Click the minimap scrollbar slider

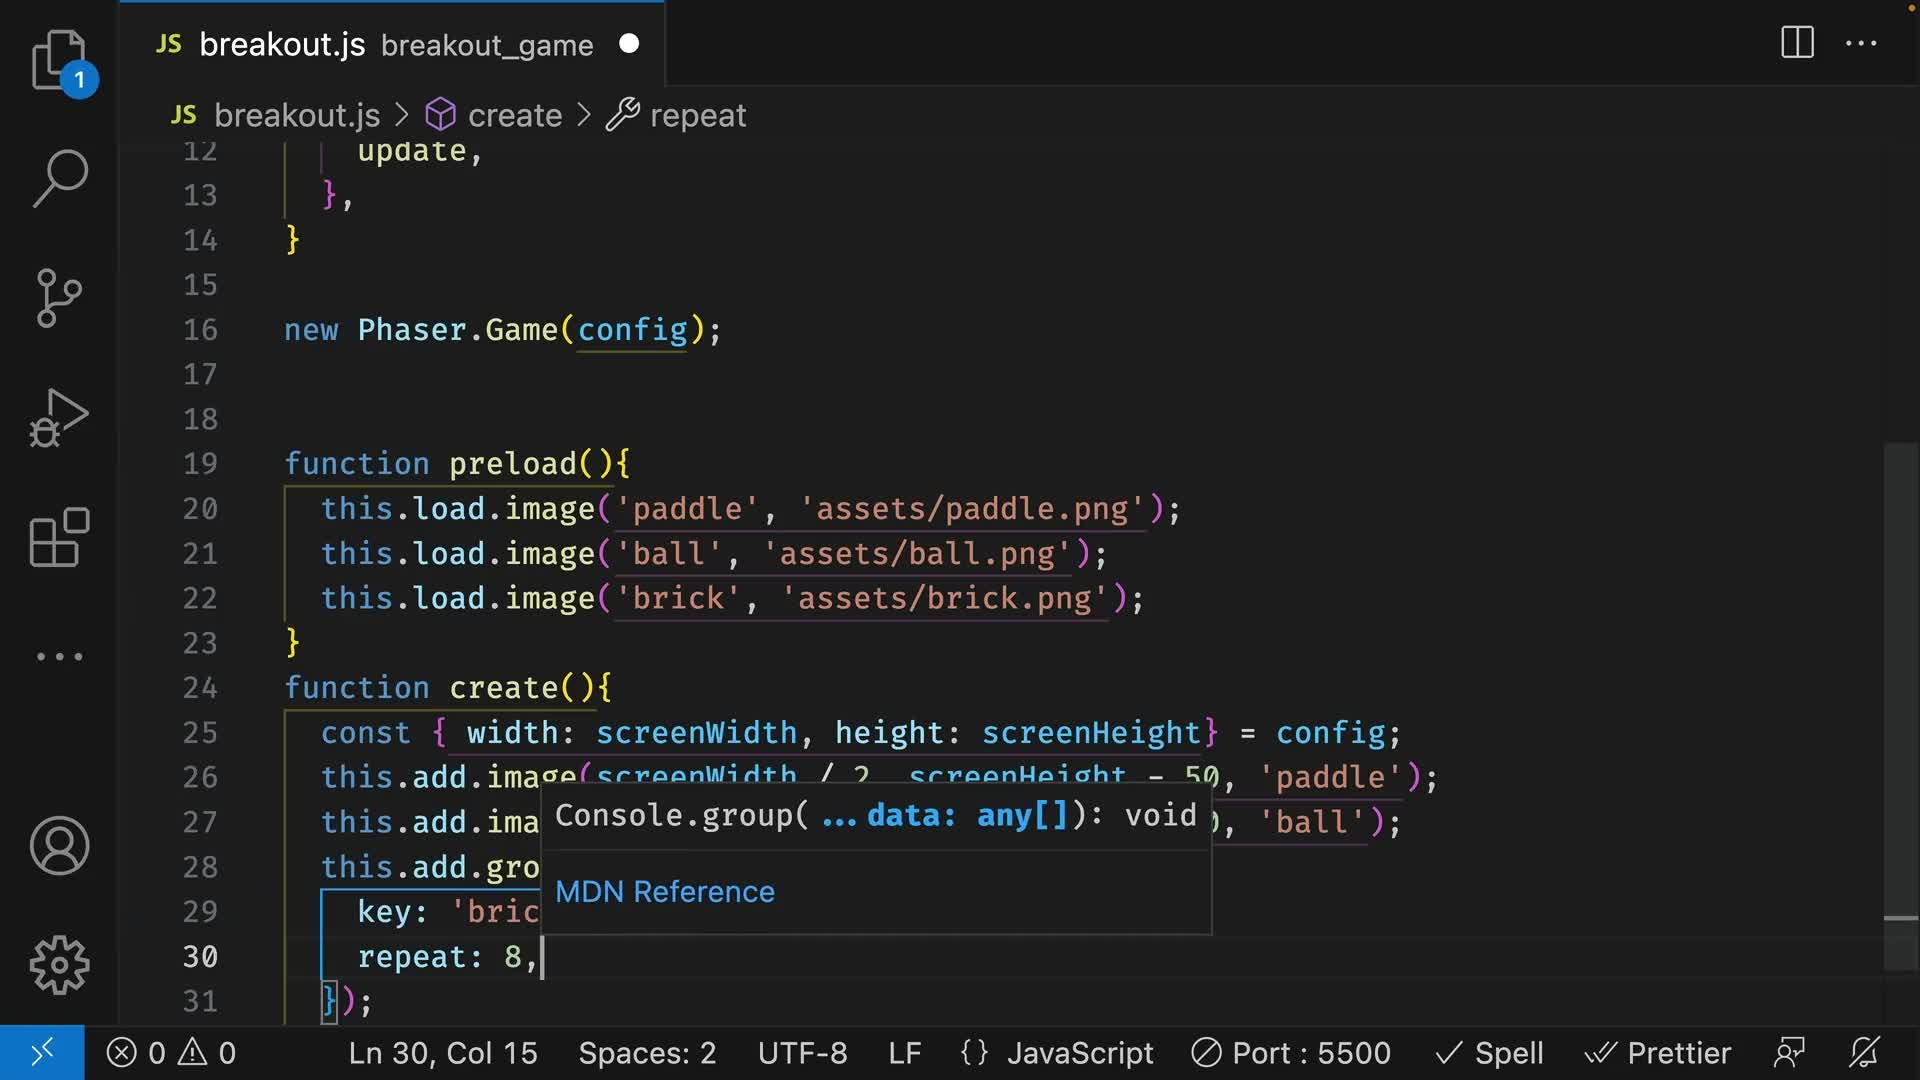1901,706
